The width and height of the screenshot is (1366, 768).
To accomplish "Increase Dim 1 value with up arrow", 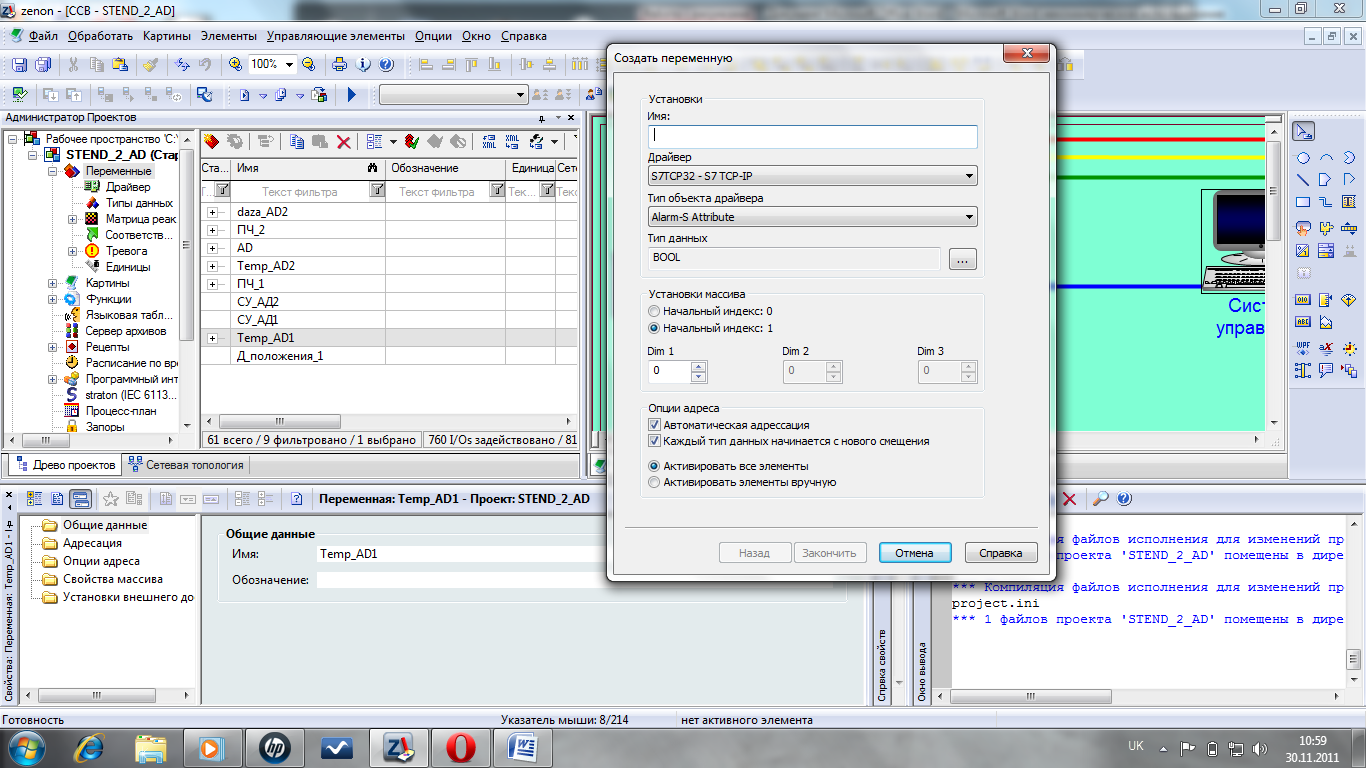I will 698,367.
